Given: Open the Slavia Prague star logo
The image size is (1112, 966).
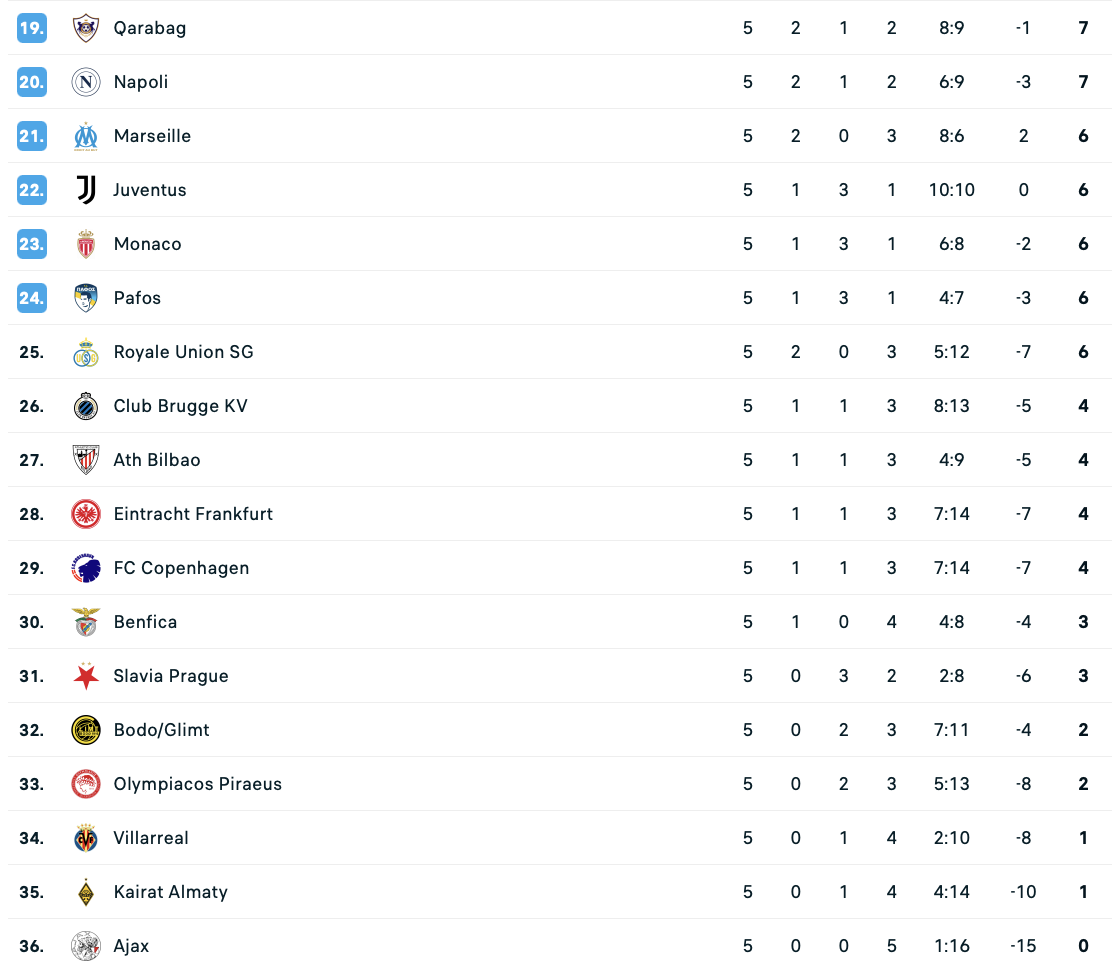Looking at the screenshot, I should (x=86, y=676).
